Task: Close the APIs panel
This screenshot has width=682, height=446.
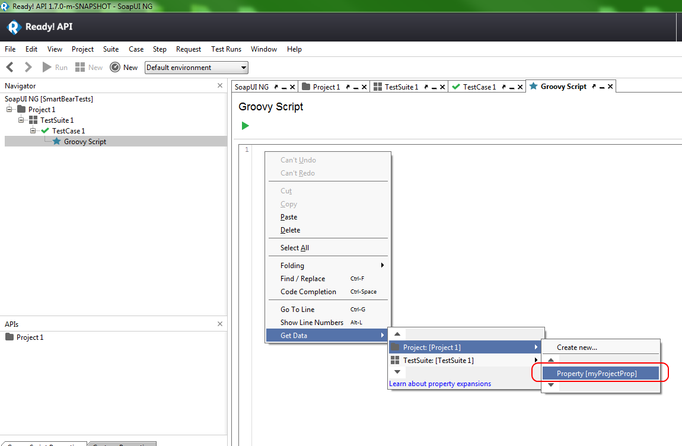Action: (220, 324)
